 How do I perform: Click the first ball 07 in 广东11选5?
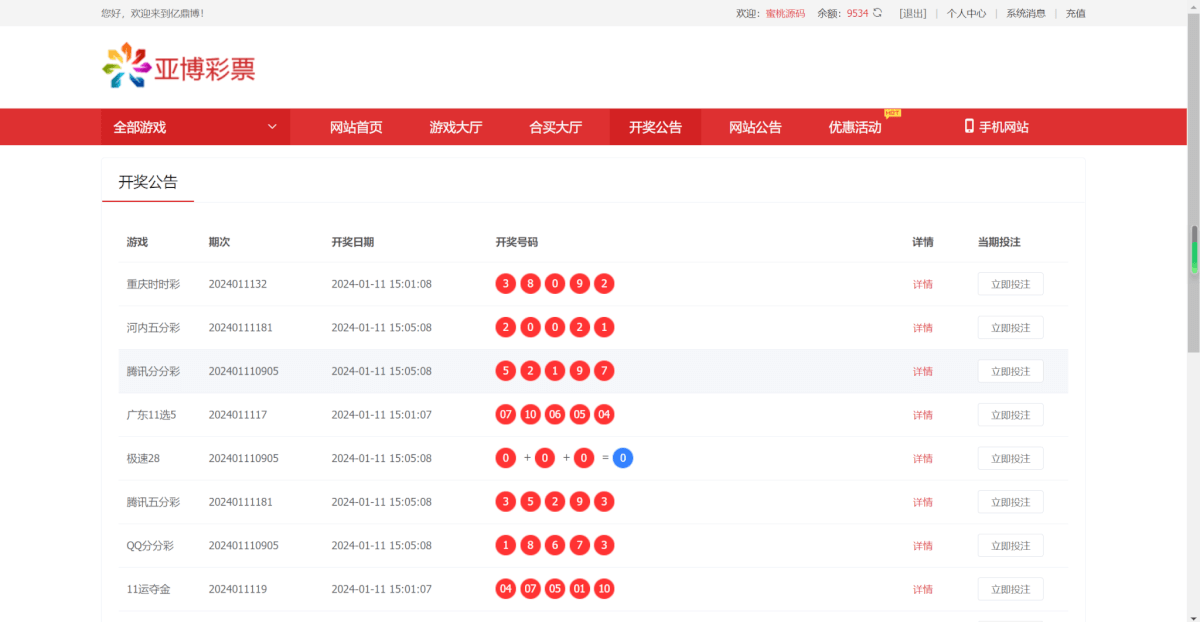[x=506, y=415]
